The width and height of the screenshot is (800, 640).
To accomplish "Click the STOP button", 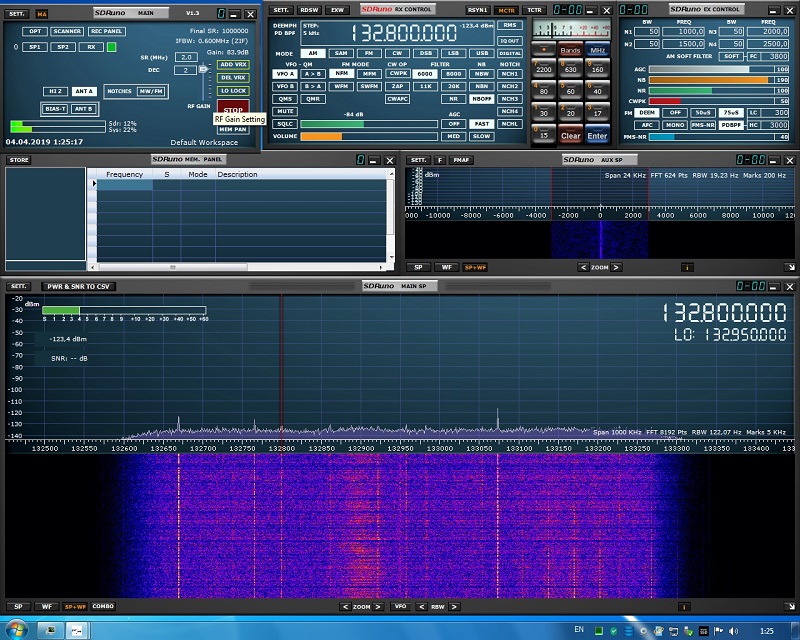I will pos(233,109).
